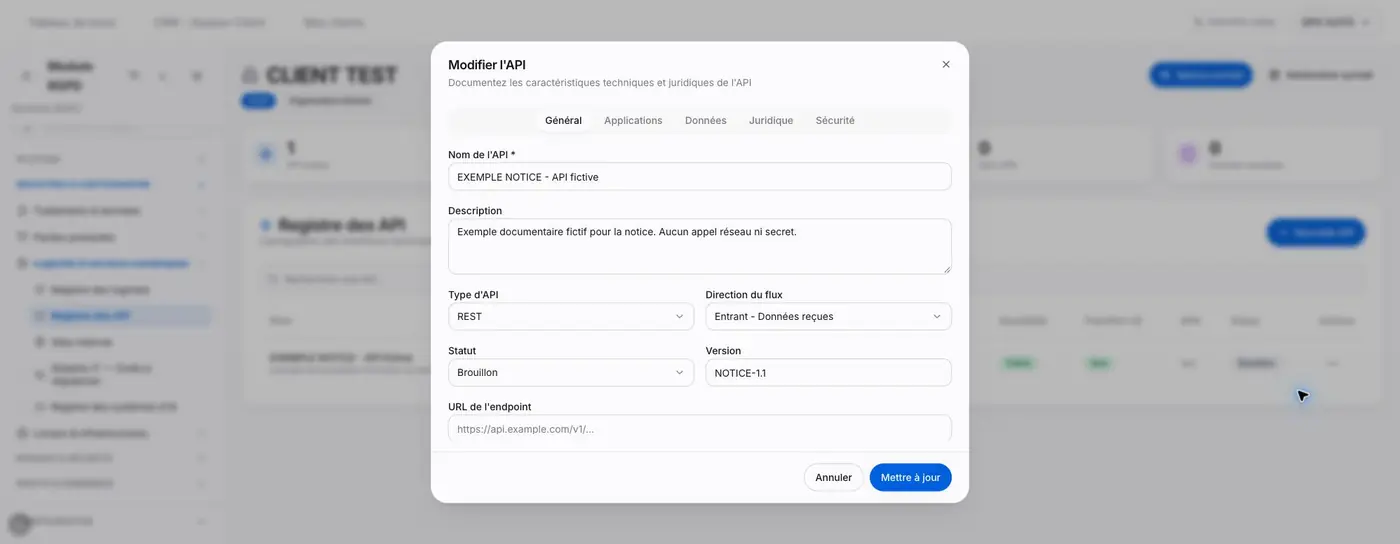Switch to the Données tab
The width and height of the screenshot is (1400, 544).
706,120
